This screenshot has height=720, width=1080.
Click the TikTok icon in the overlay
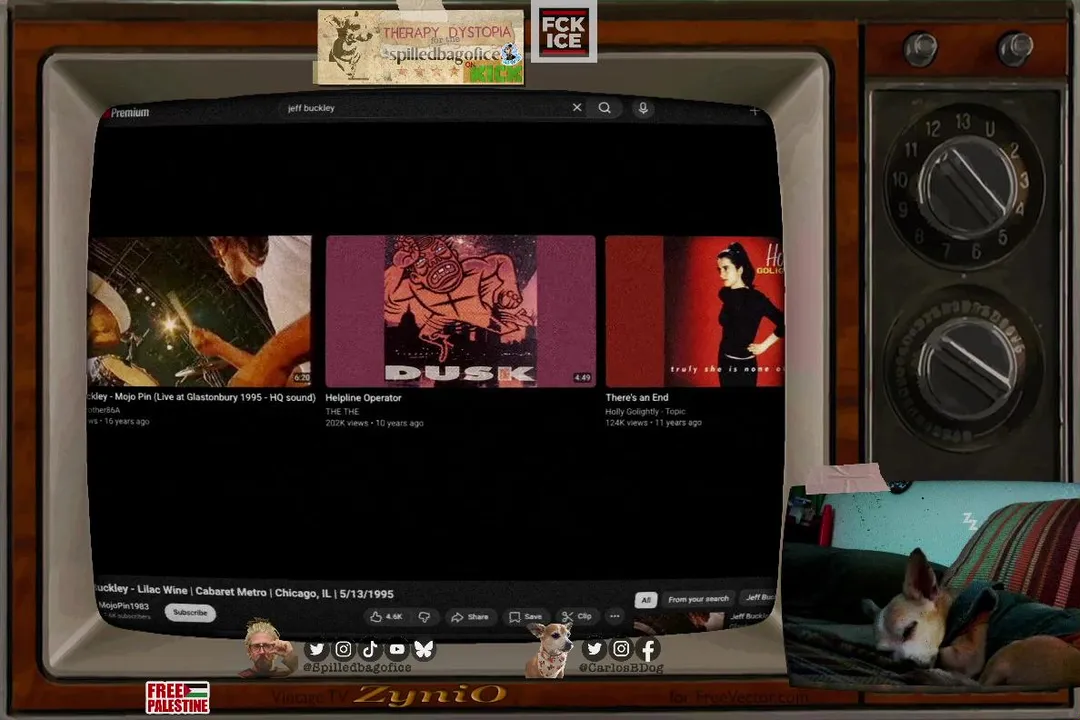(370, 649)
